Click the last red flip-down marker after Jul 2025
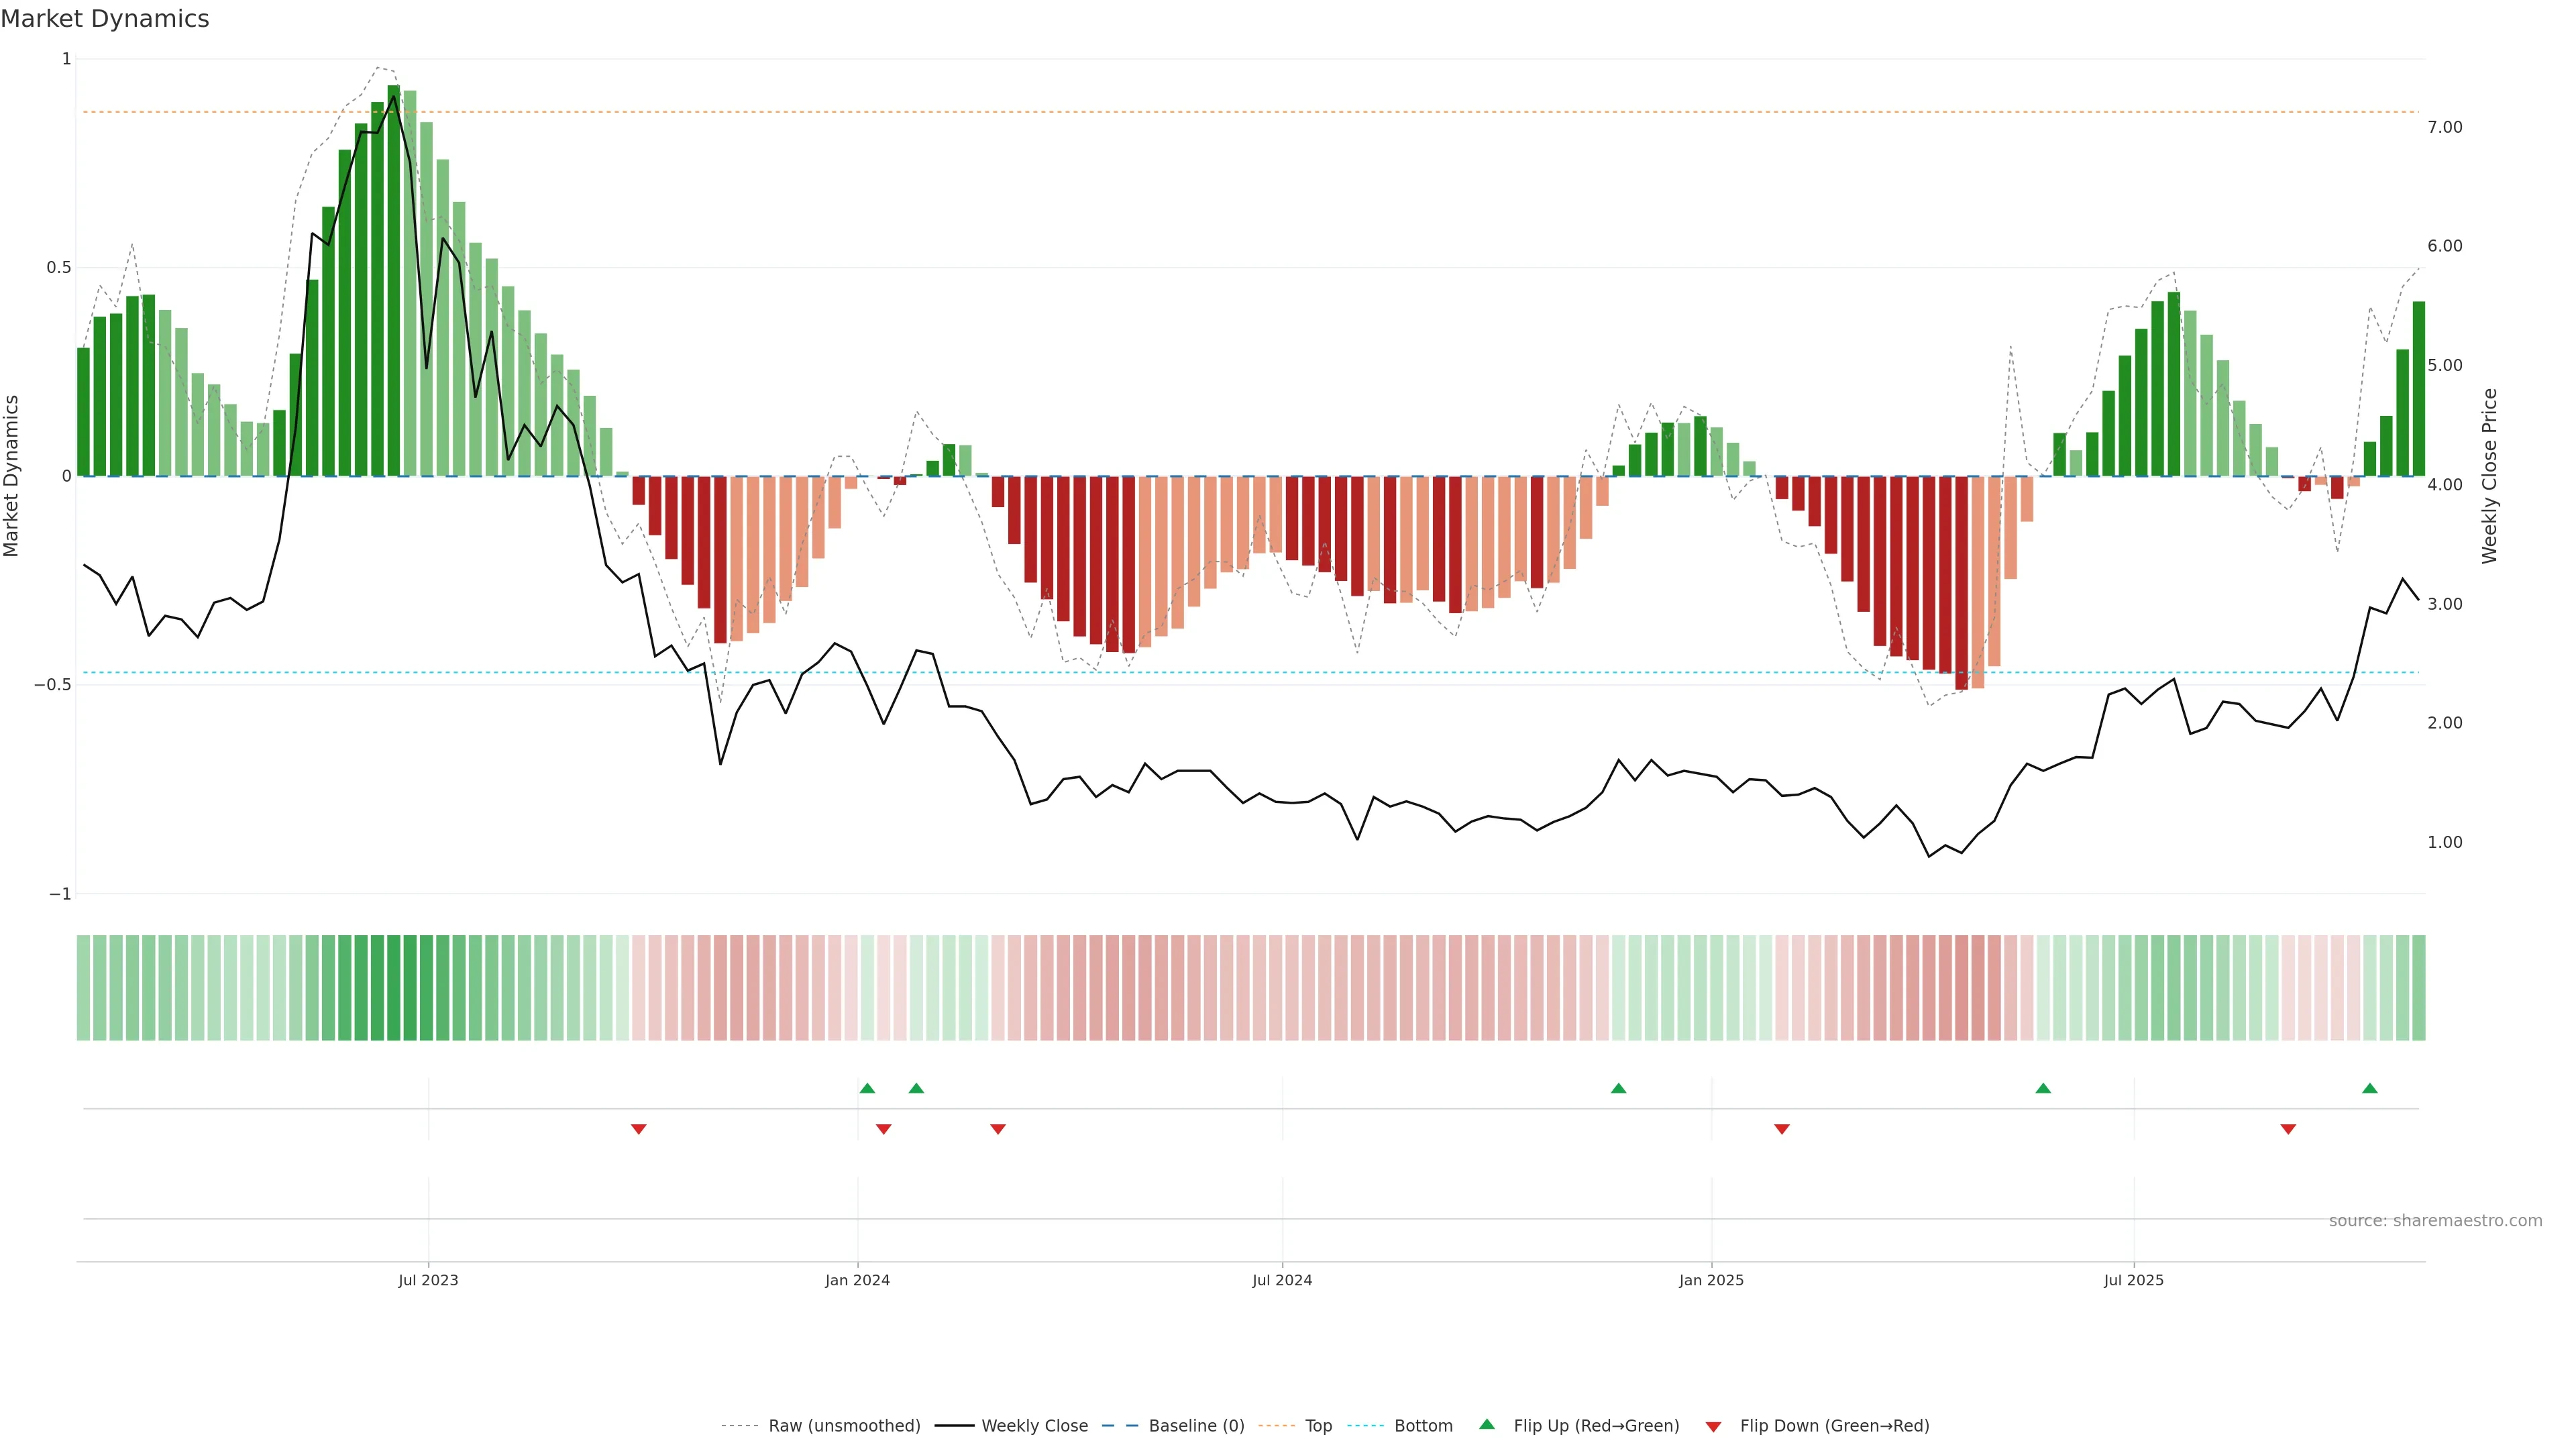This screenshot has width=2576, height=1449. tap(2288, 1129)
